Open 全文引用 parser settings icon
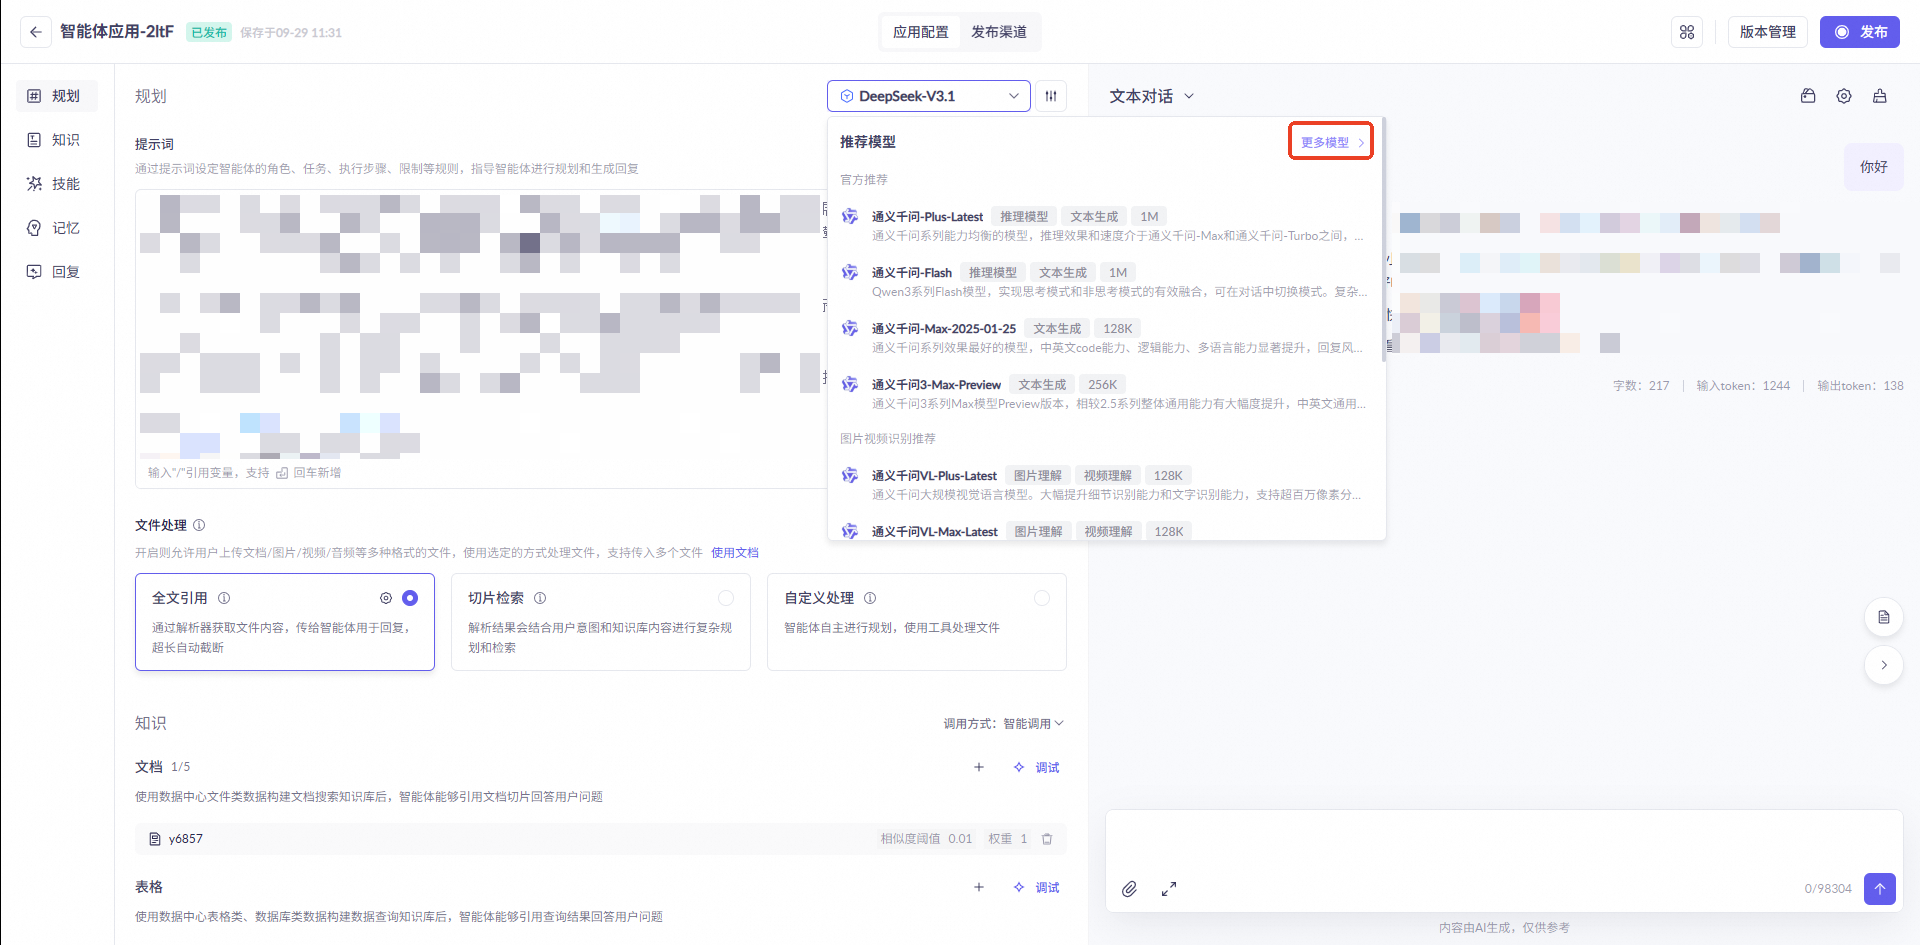This screenshot has height=945, width=1920. (386, 598)
